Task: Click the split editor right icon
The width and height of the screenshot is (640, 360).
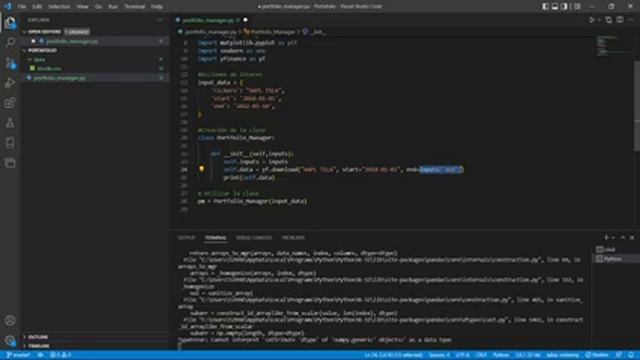Action: 620,20
